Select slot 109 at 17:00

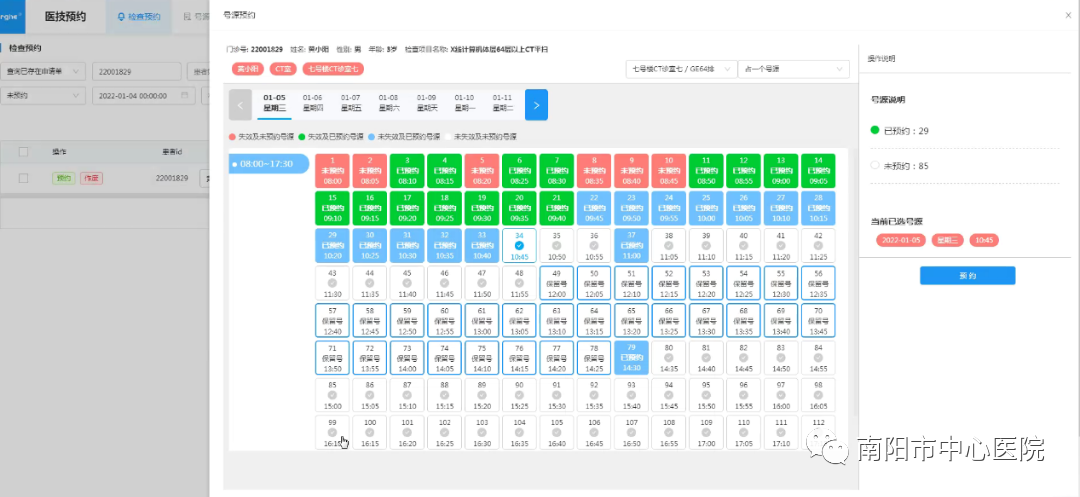[x=706, y=432]
